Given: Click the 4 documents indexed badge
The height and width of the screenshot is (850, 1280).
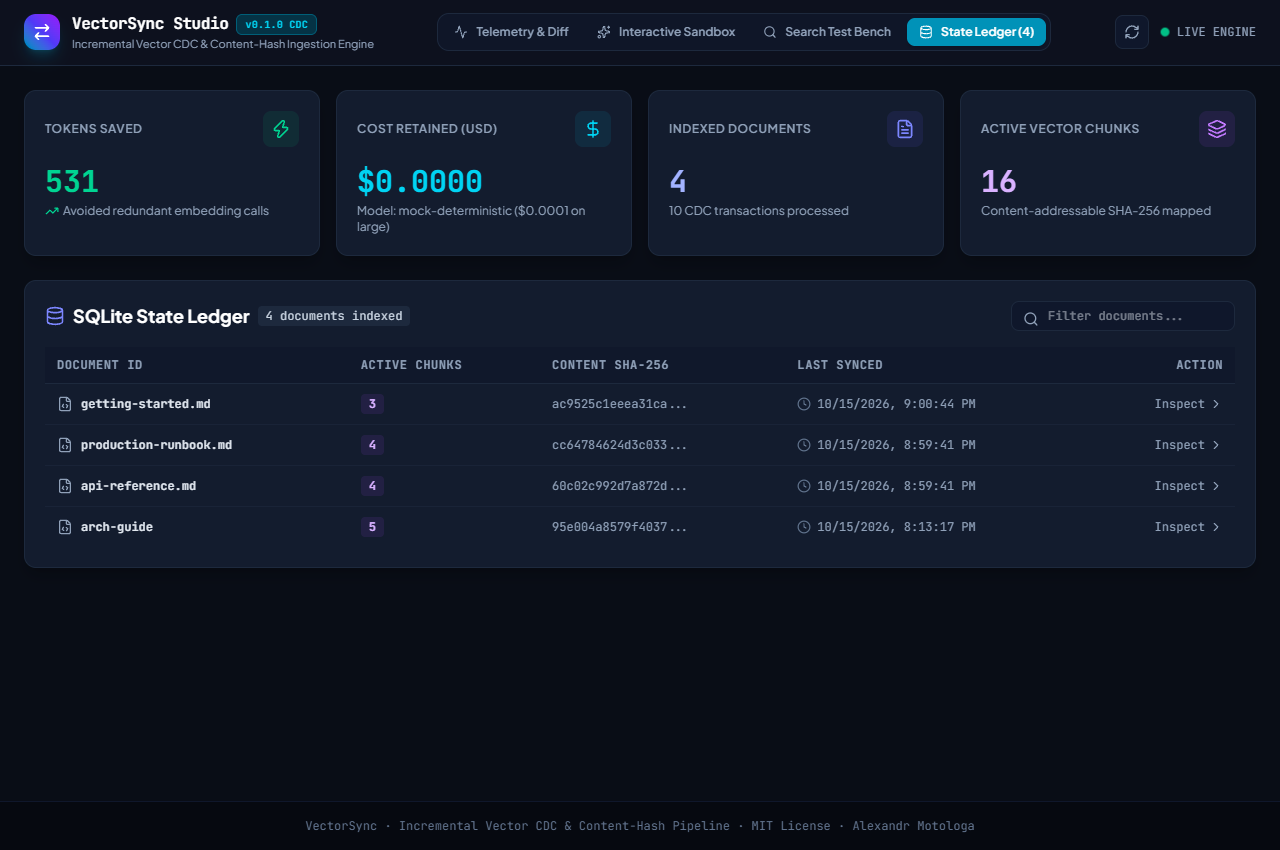Looking at the screenshot, I should [334, 316].
